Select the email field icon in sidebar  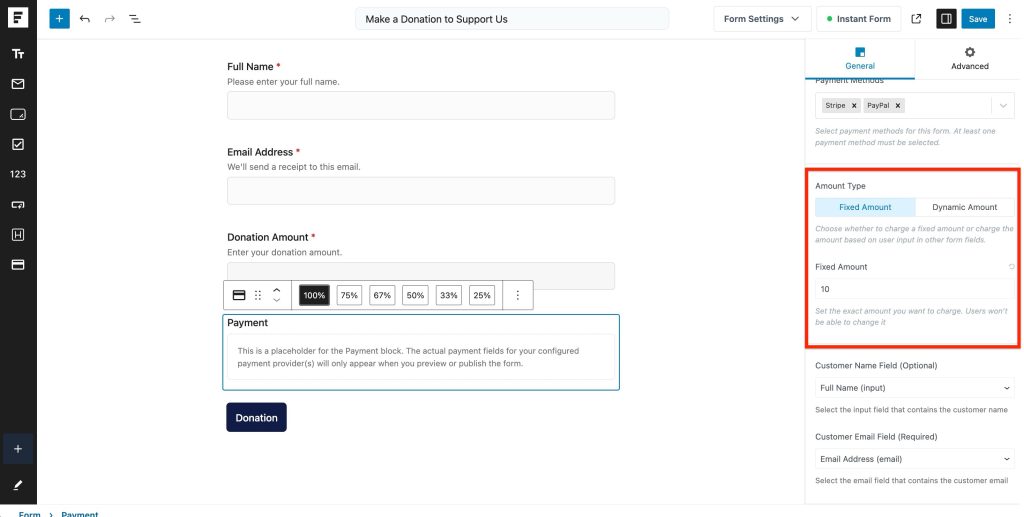pos(18,84)
